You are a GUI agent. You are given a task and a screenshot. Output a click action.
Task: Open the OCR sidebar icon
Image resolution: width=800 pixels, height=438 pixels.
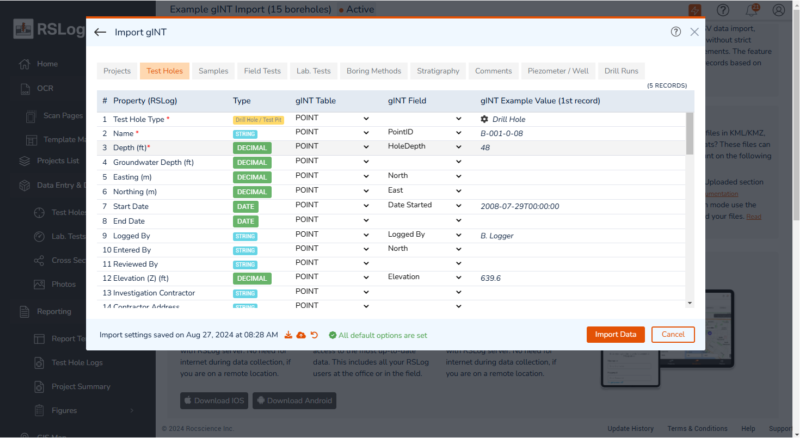coord(25,88)
